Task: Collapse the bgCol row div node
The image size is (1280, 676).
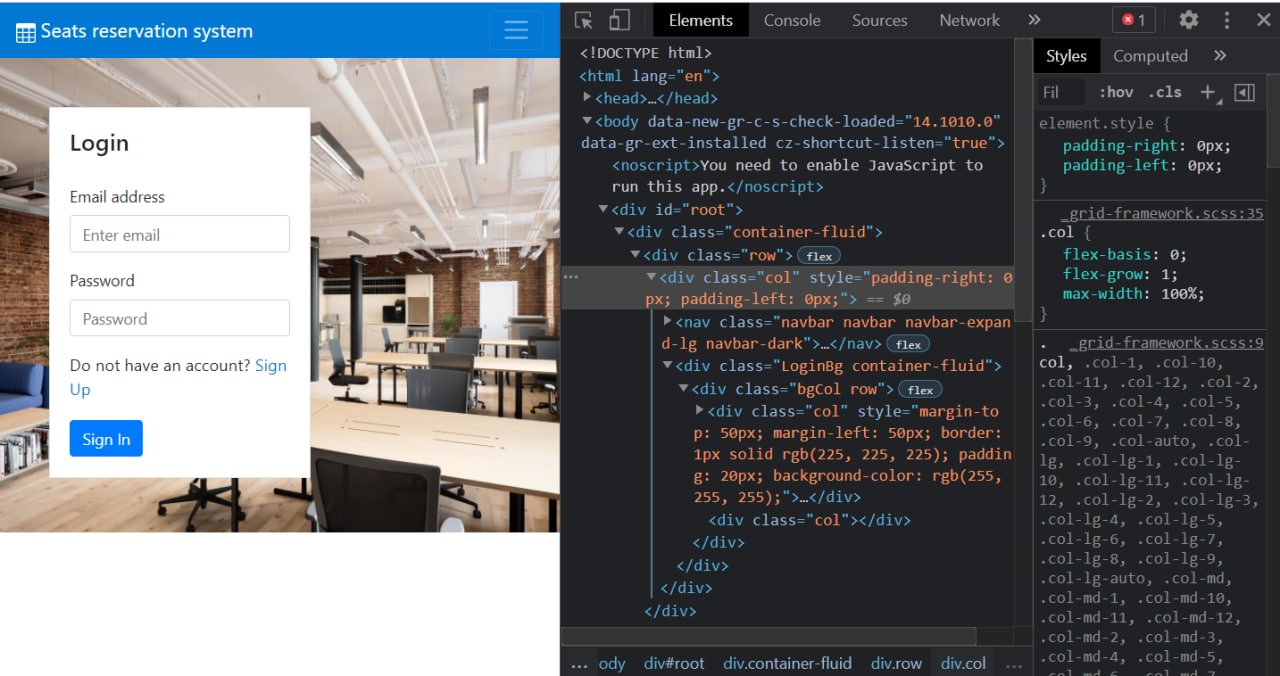Action: coord(684,389)
